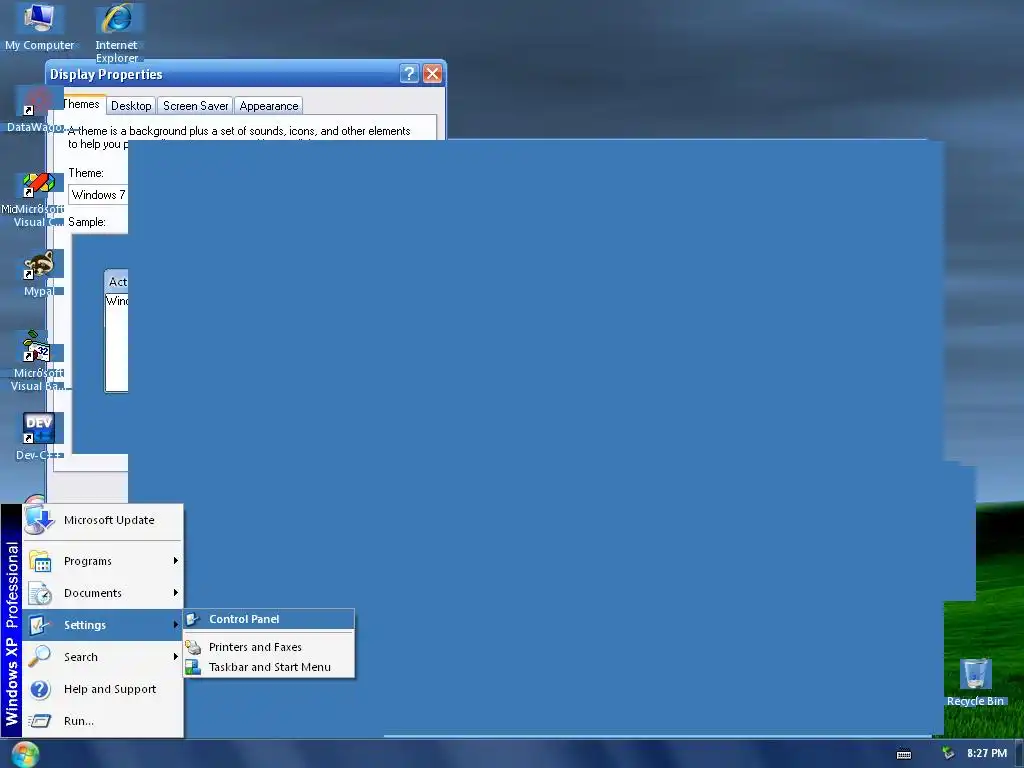Click the Run icon in Start menu

pyautogui.click(x=40, y=721)
